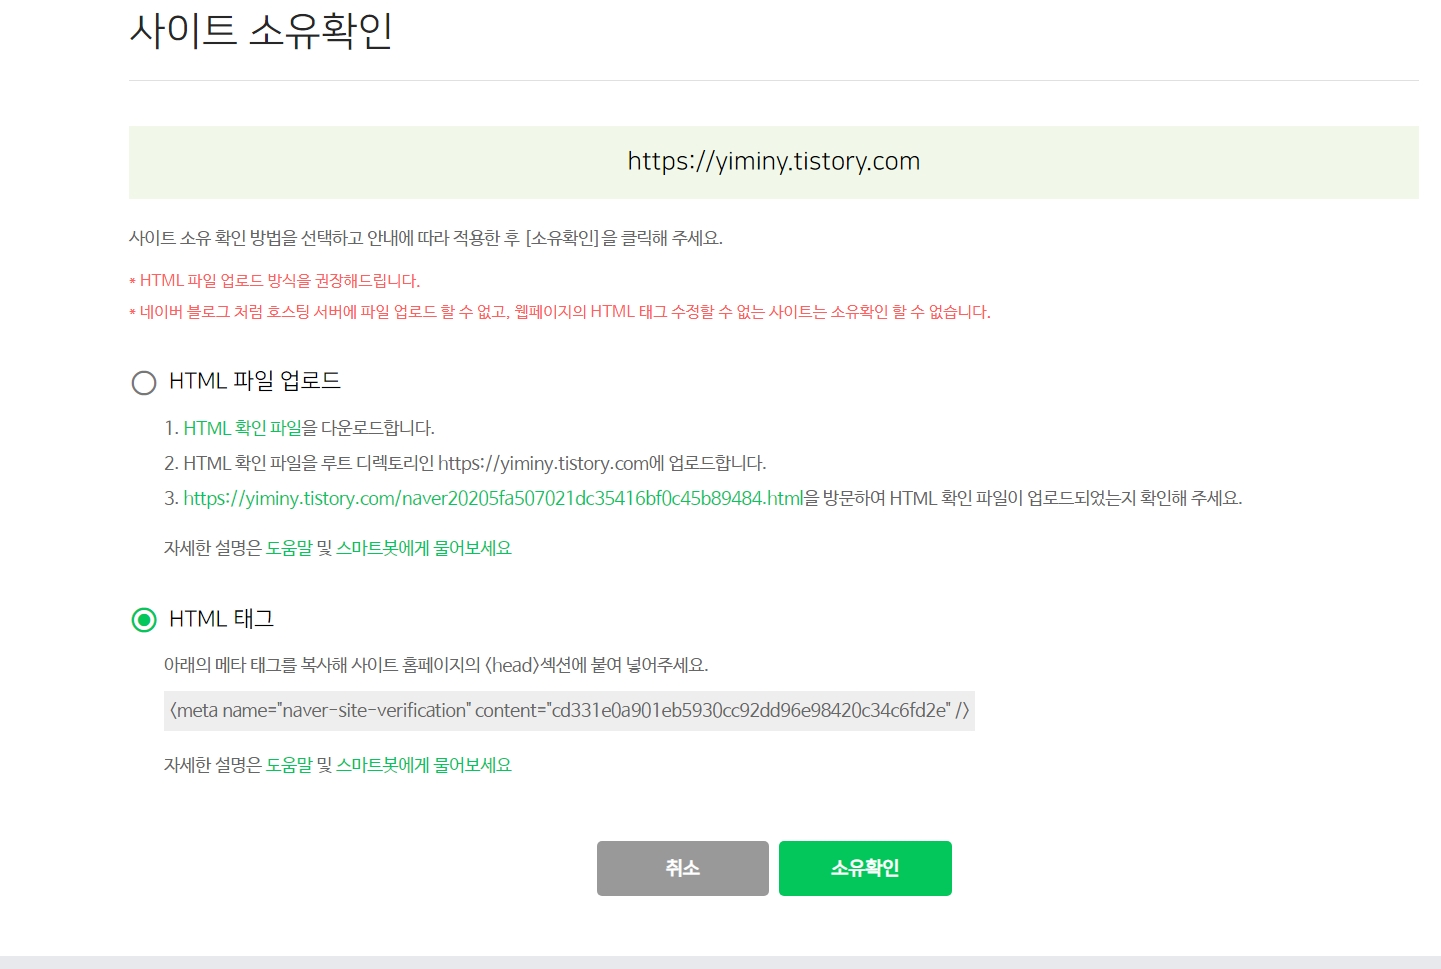Open the HTML 확인 파일 download link
This screenshot has width=1441, height=969.
242,428
